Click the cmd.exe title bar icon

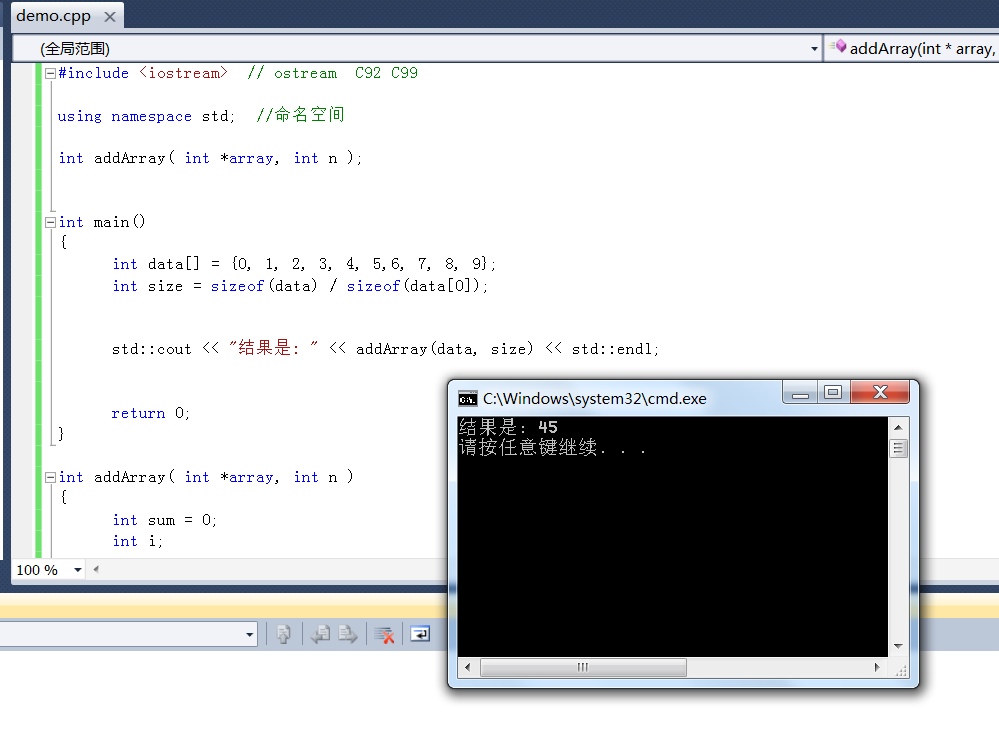468,399
